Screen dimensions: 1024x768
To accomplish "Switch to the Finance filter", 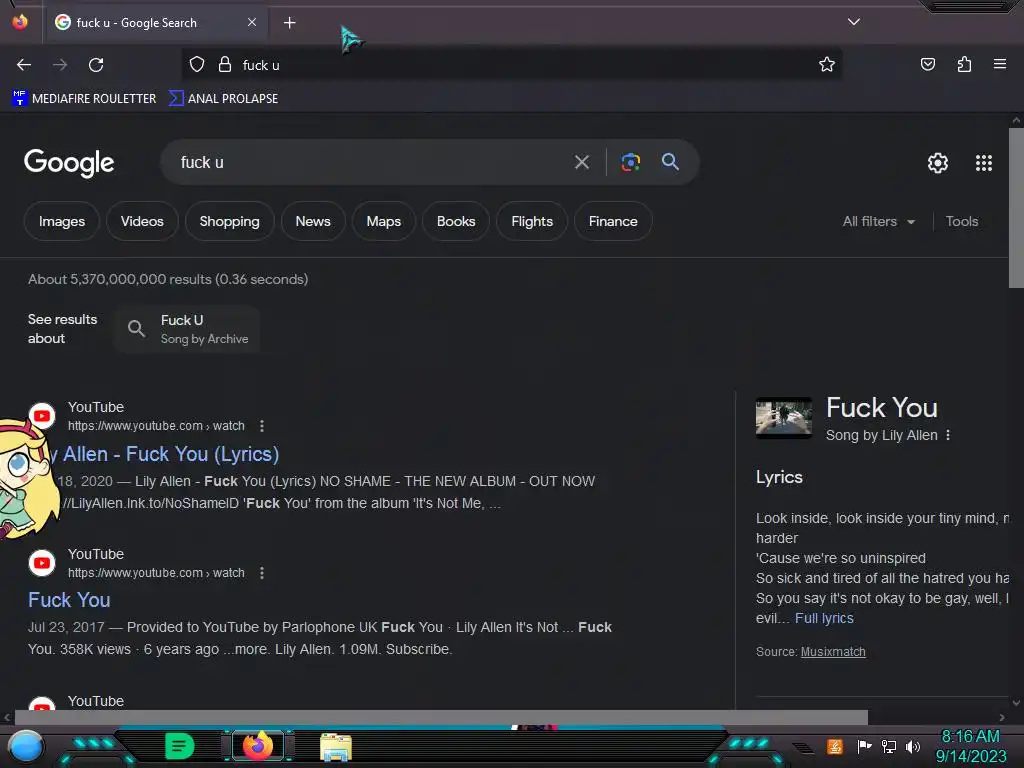I will pyautogui.click(x=613, y=221).
